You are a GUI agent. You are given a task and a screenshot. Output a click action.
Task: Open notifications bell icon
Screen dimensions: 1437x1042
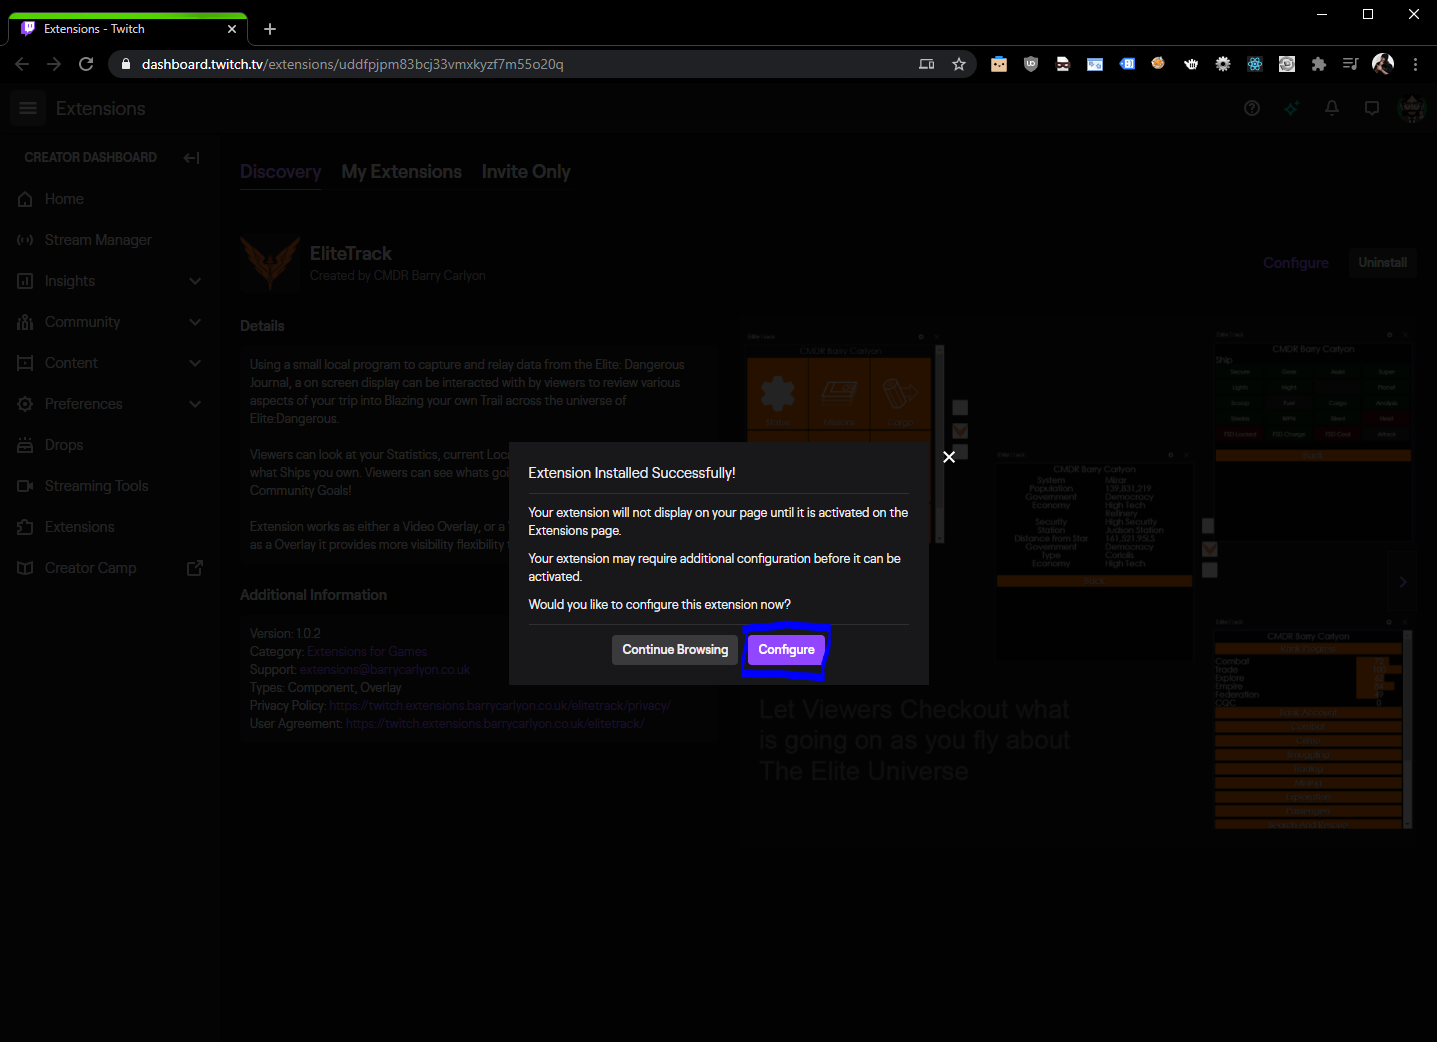coord(1332,108)
